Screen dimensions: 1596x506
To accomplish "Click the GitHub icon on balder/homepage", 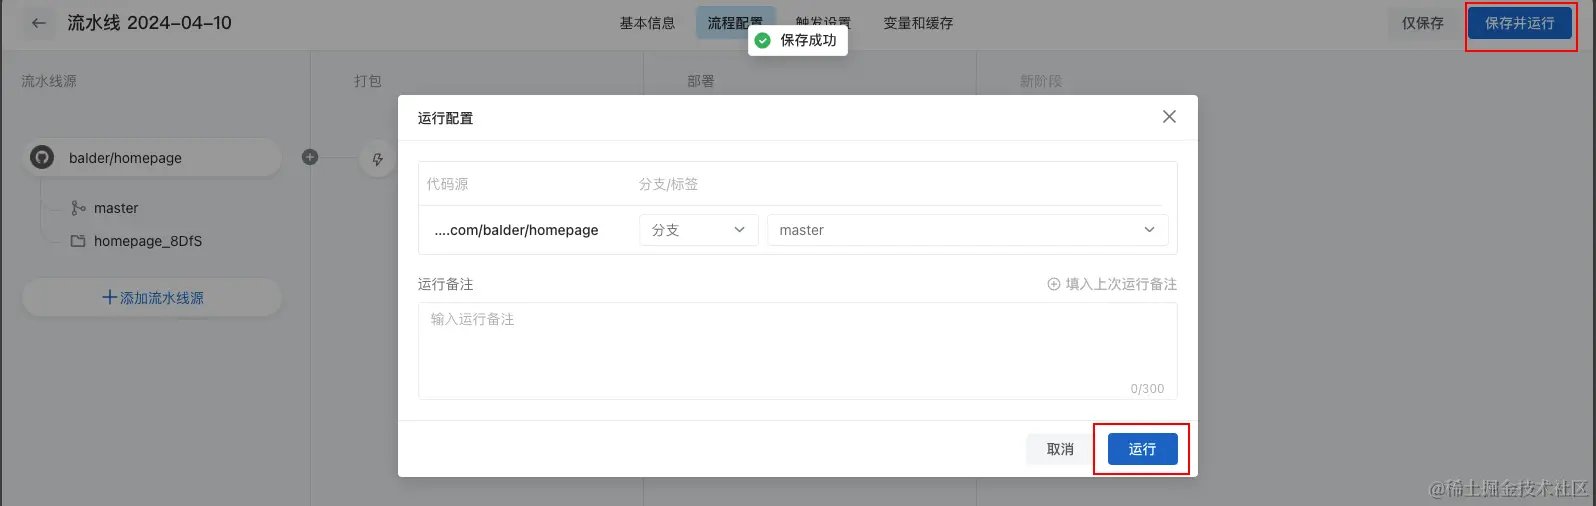I will pos(42,158).
